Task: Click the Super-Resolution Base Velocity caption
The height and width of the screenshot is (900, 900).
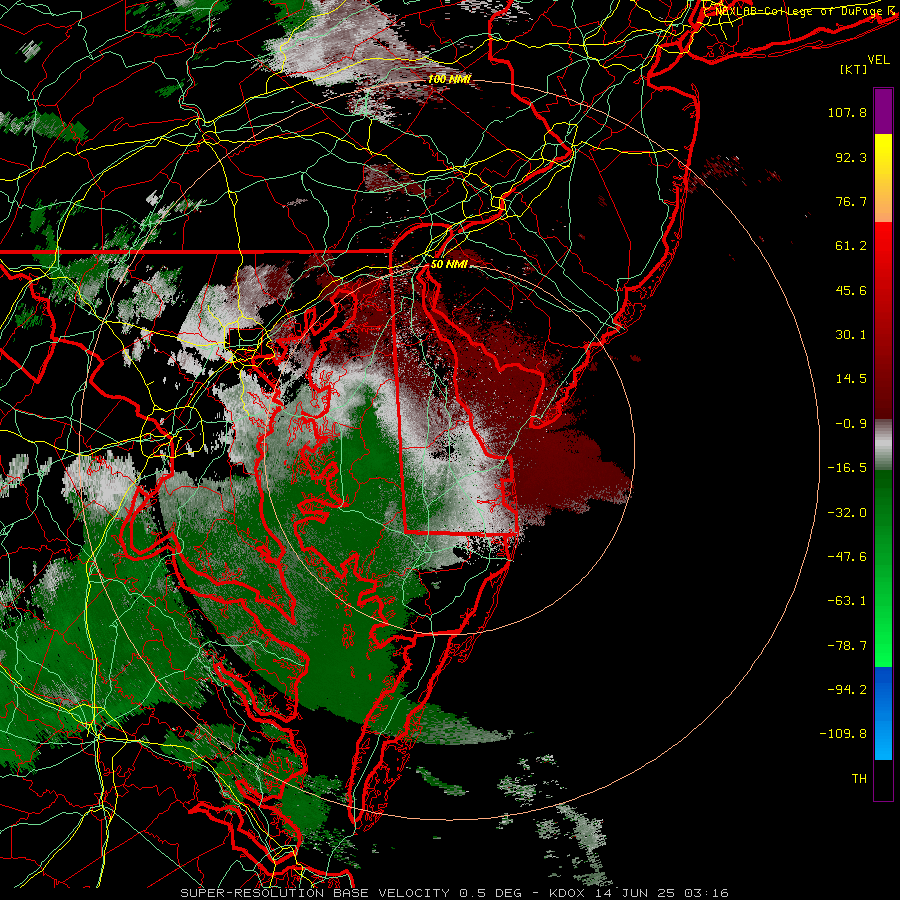Action: pos(454,893)
